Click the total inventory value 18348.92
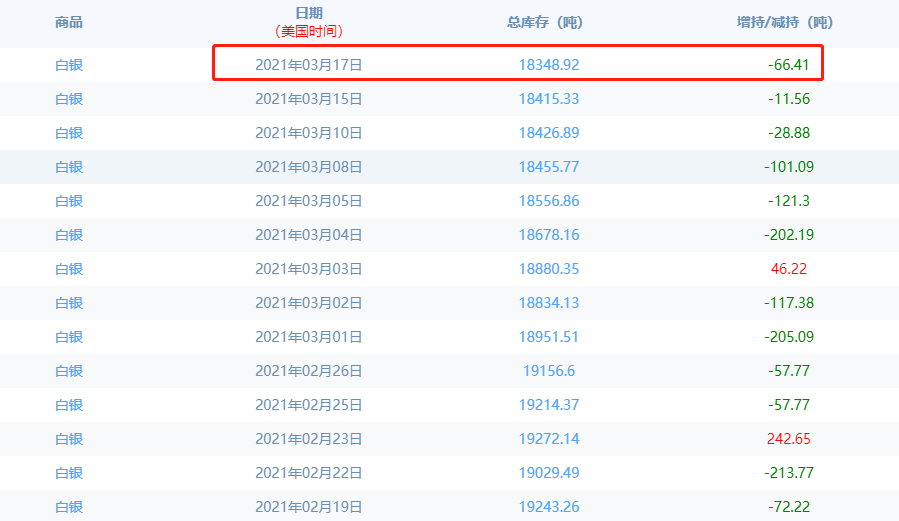Screen dimensions: 899x521 coord(549,65)
